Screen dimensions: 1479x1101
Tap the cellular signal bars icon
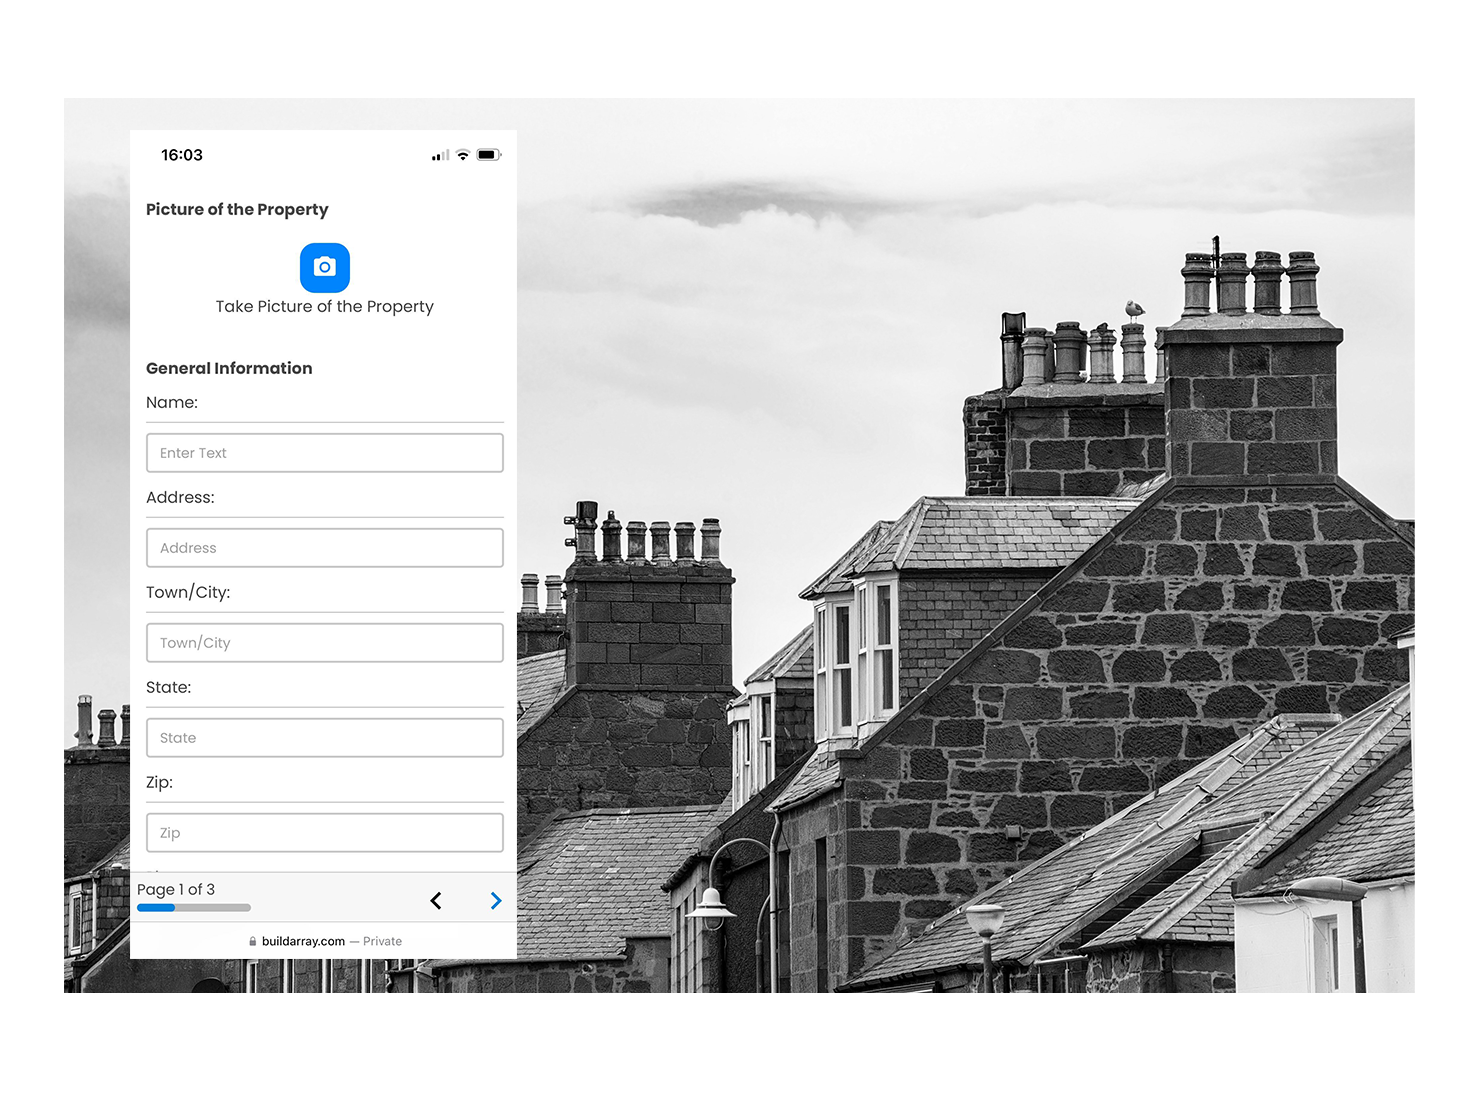click(440, 155)
